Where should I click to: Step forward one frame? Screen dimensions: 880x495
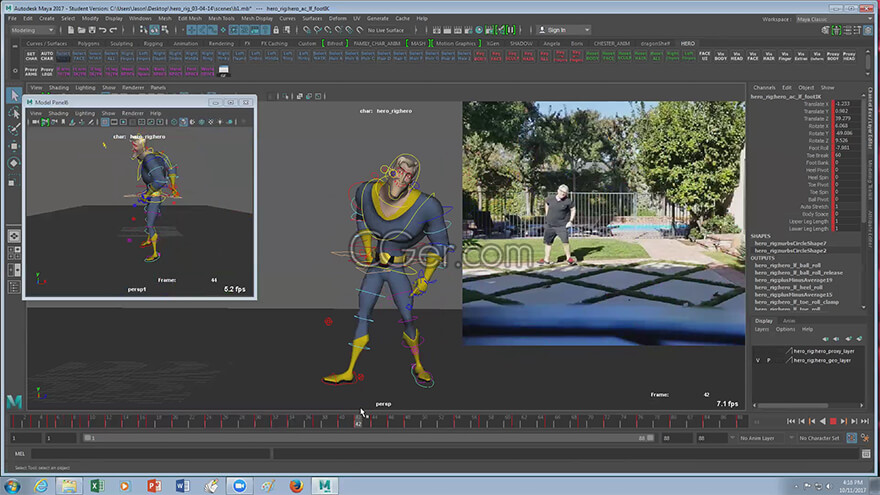[854, 421]
